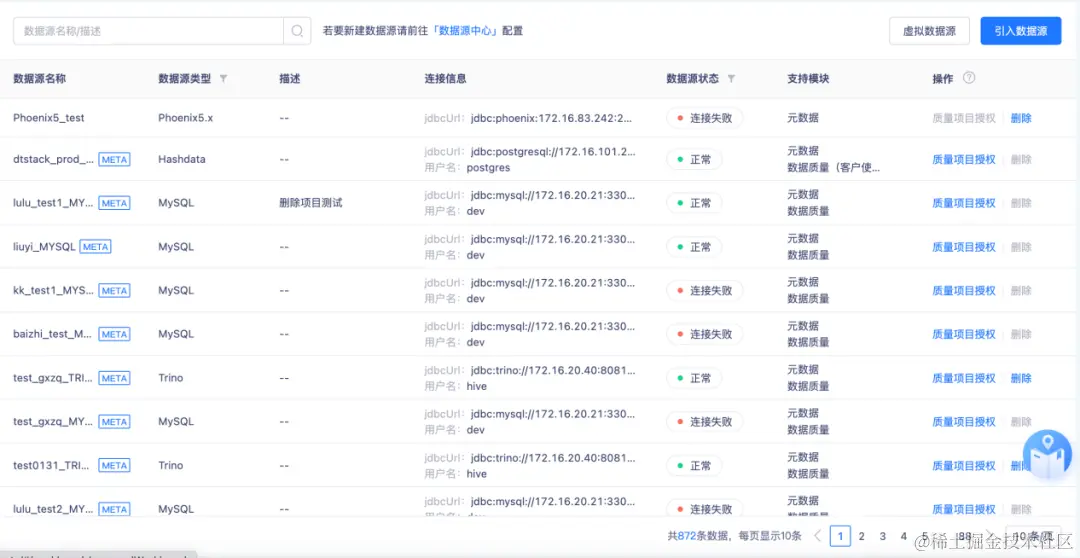Click META badge in test0131_TRI row
This screenshot has height=558, width=1080.
tap(114, 466)
